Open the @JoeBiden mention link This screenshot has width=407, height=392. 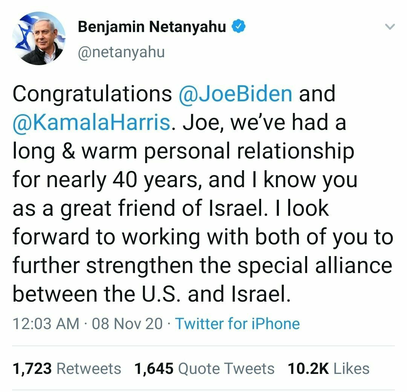236,94
